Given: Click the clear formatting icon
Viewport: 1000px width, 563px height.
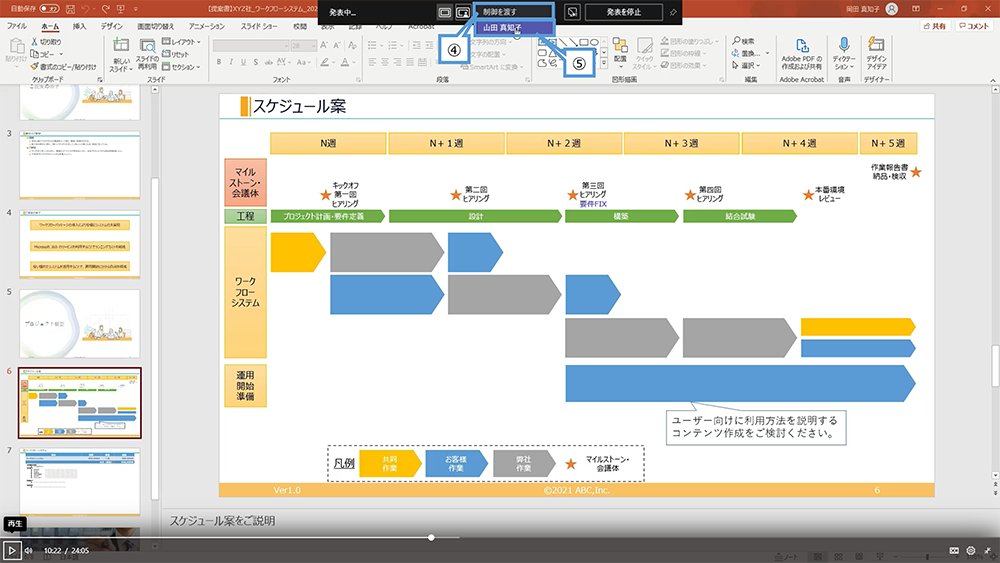Looking at the screenshot, I should [x=352, y=45].
